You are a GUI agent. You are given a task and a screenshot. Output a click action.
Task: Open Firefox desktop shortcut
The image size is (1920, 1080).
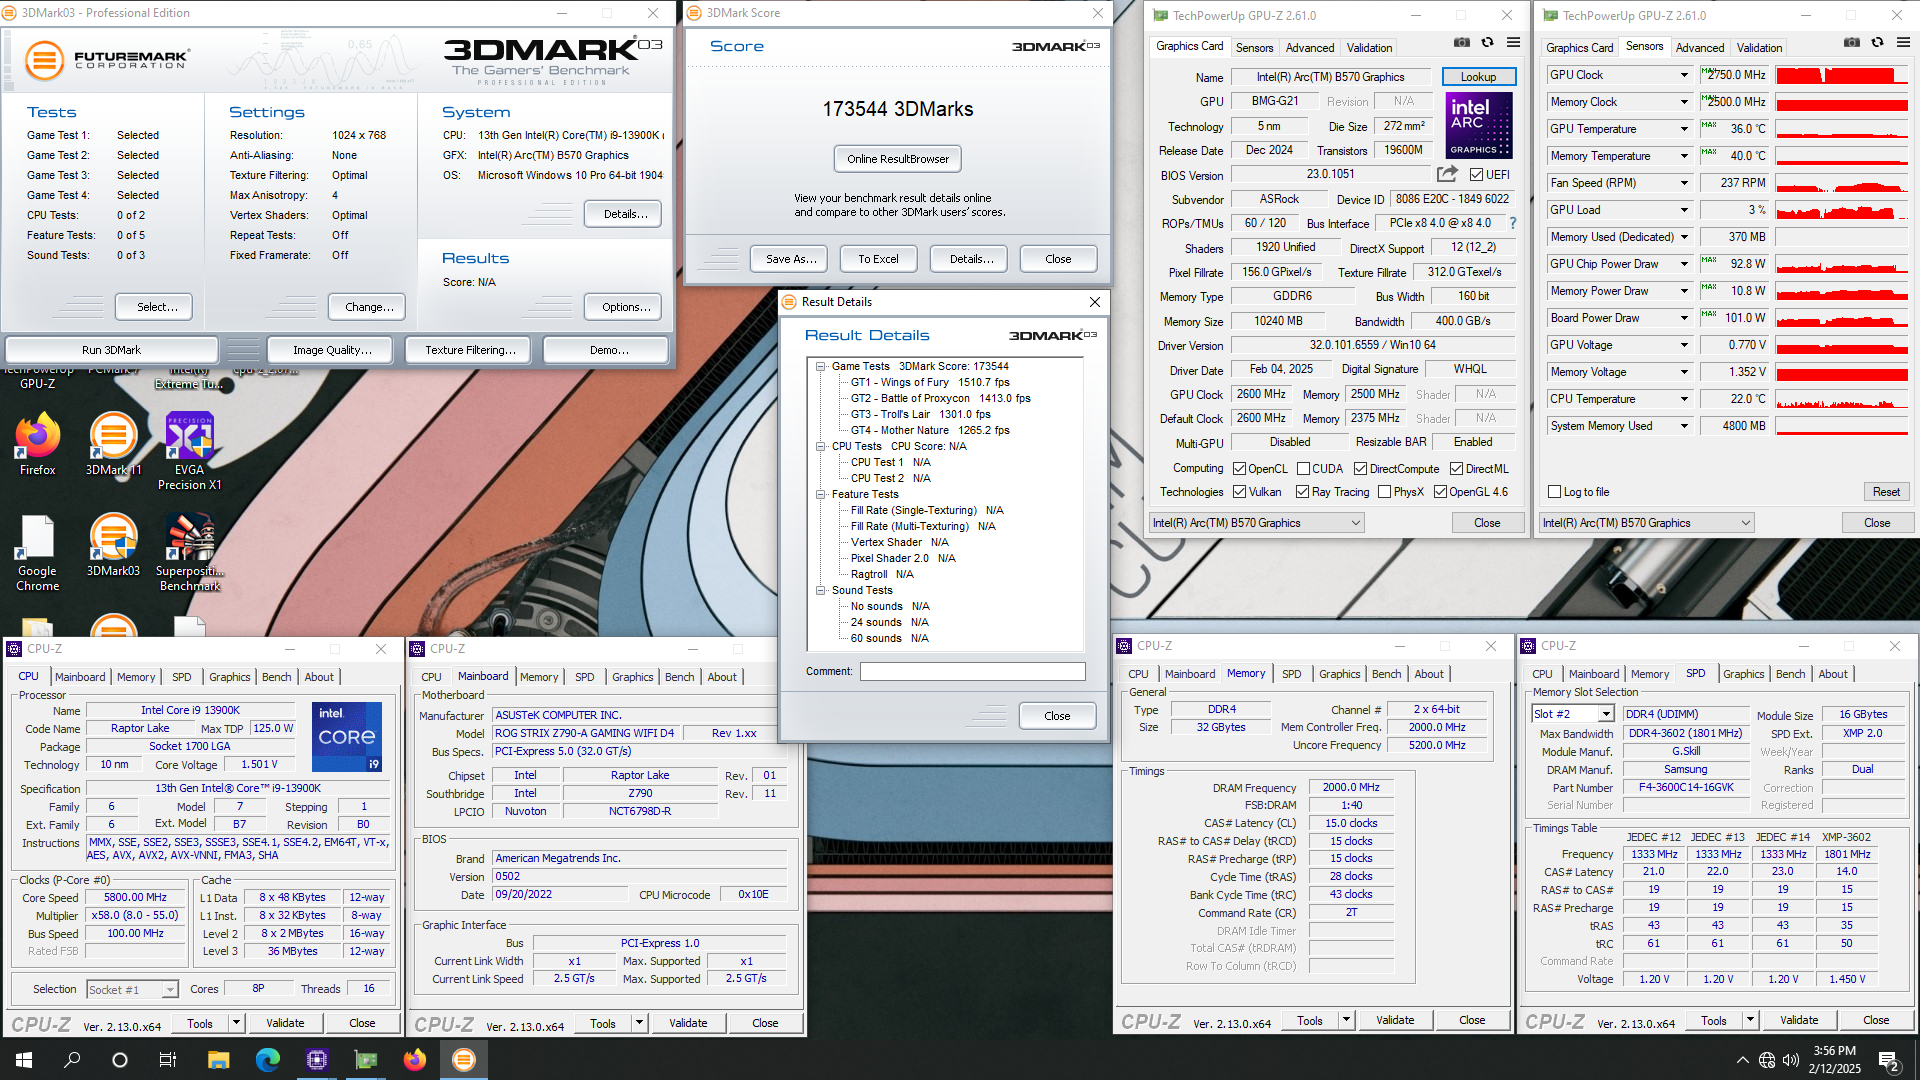[x=37, y=444]
